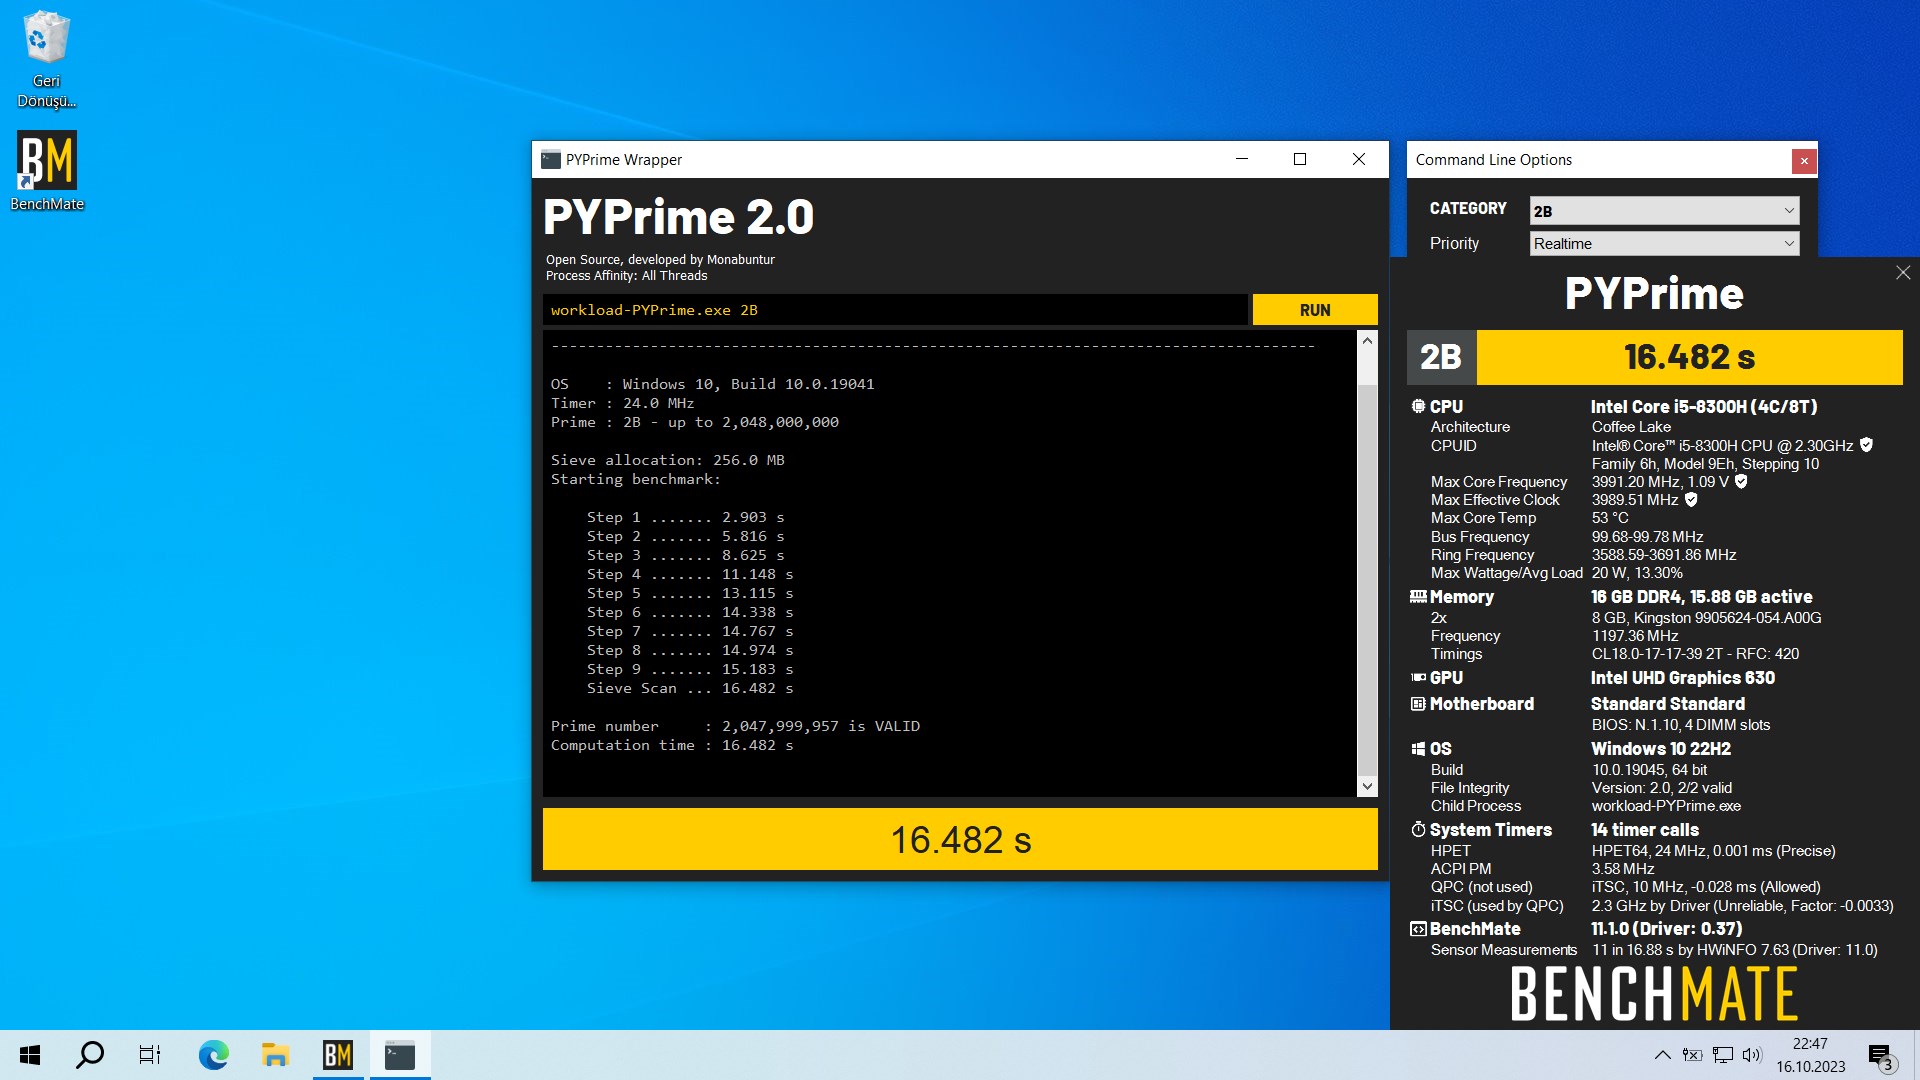Show hidden system tray icons
Image resolution: width=1920 pixels, height=1080 pixels.
[x=1662, y=1055]
